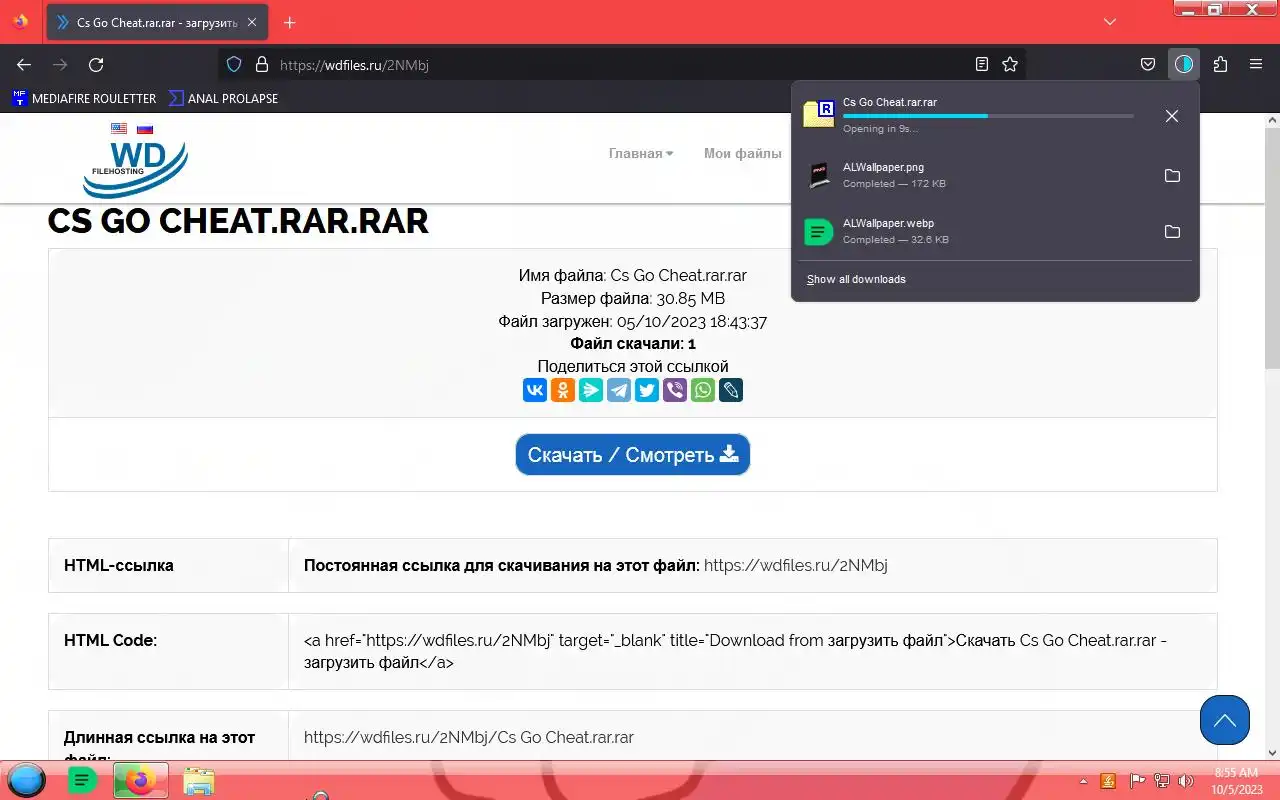Viewport: 1280px width, 800px height.
Task: Open the Windows Start orb
Action: pyautogui.click(x=26, y=780)
